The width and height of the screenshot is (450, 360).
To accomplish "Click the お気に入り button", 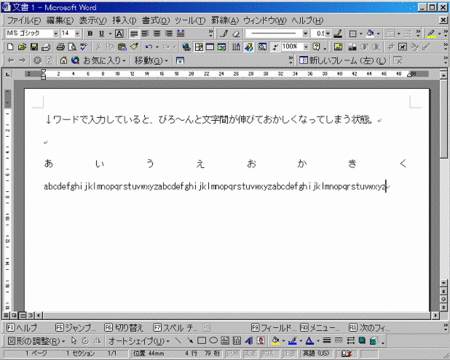I will (x=104, y=60).
